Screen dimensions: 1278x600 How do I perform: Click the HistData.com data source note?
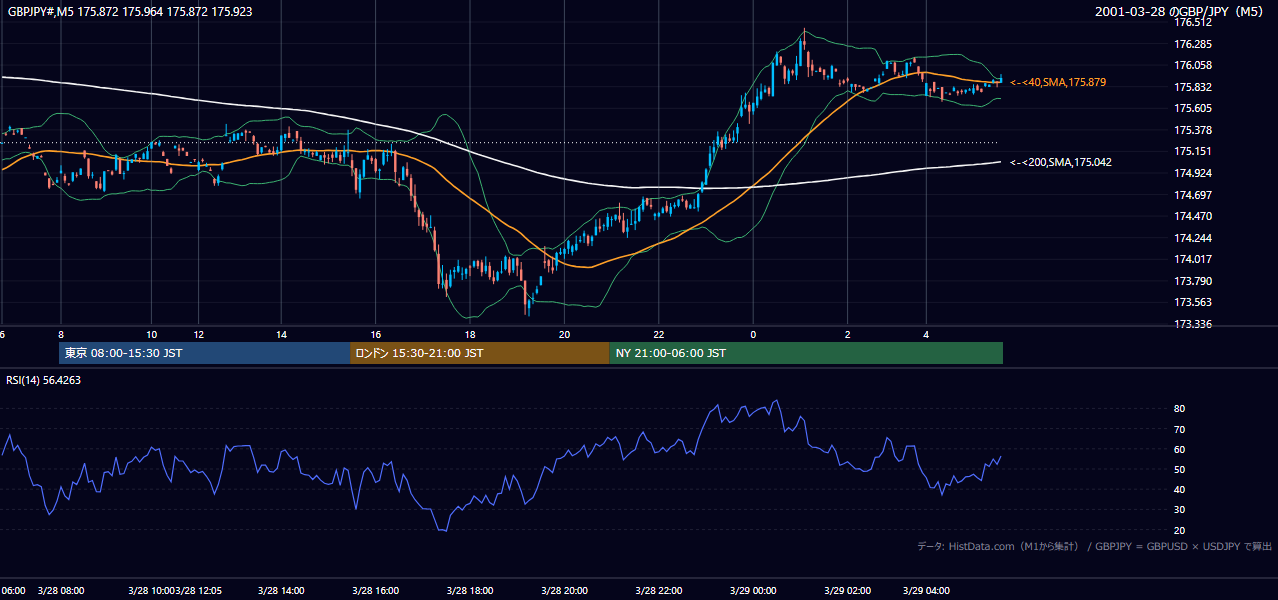(1095, 546)
